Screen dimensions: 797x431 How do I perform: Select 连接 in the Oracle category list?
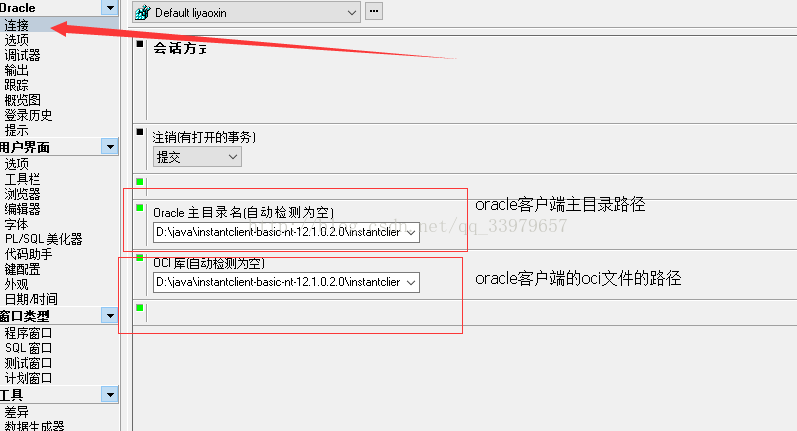coord(16,25)
